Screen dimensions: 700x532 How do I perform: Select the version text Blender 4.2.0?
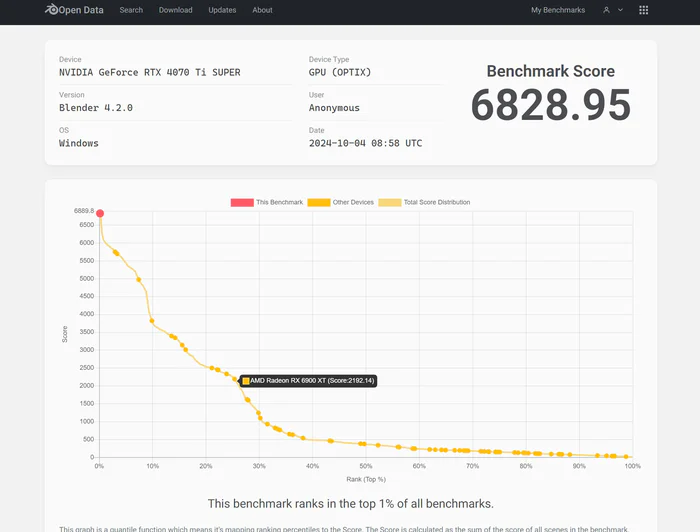pos(96,108)
